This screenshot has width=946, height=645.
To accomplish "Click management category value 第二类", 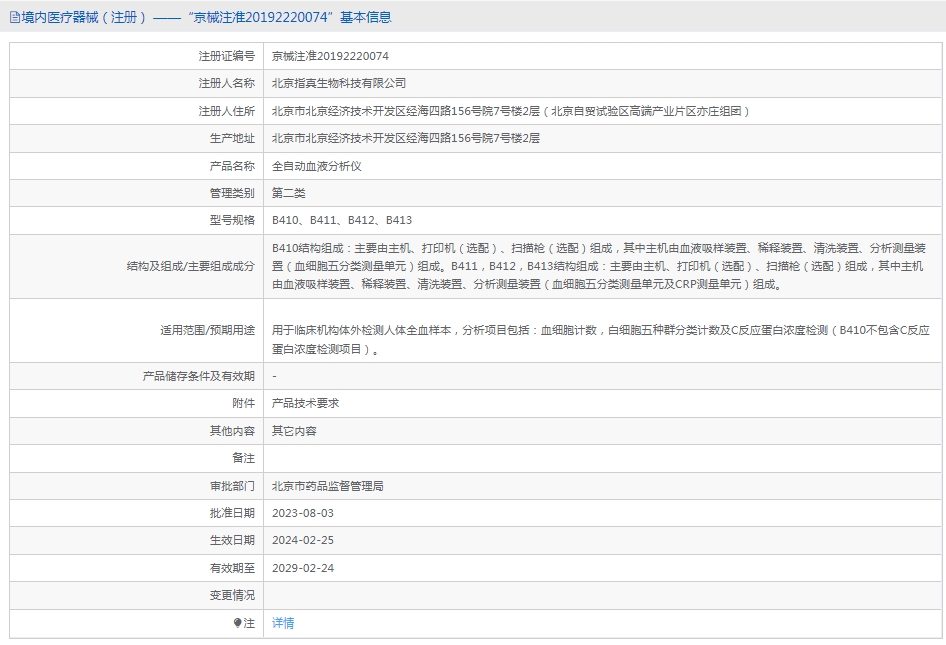I will [289, 193].
